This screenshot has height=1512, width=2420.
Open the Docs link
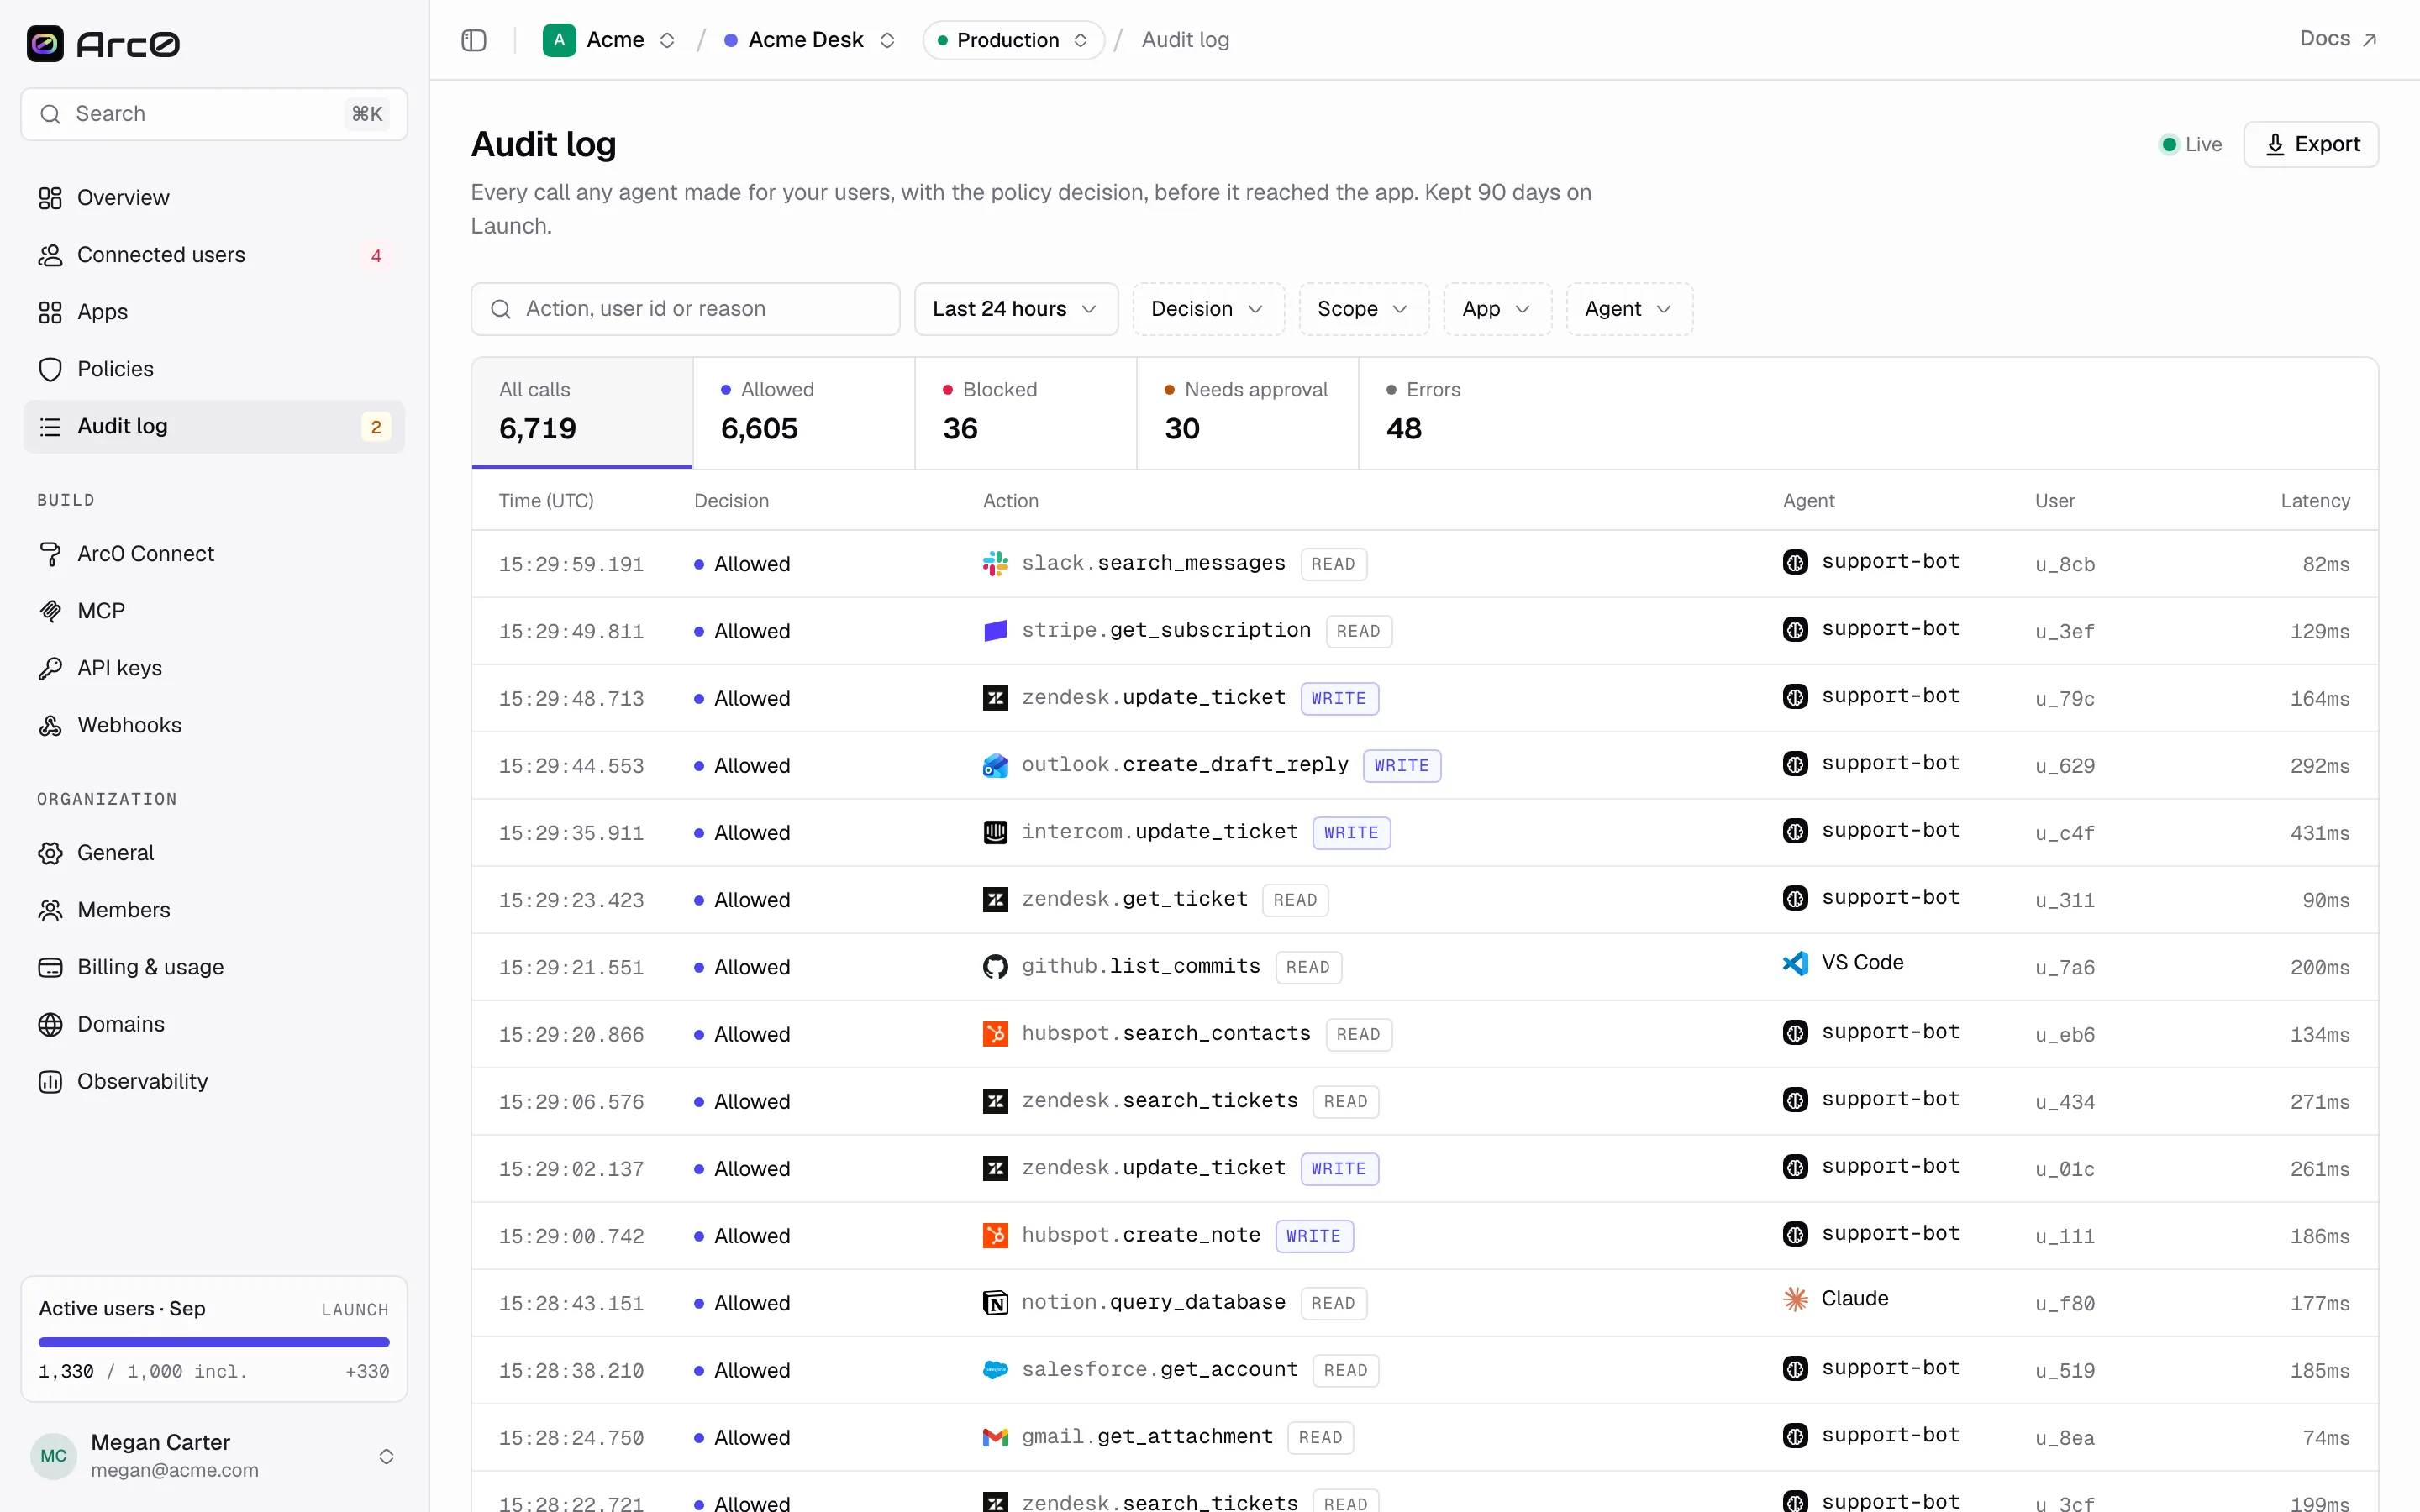pyautogui.click(x=2337, y=39)
